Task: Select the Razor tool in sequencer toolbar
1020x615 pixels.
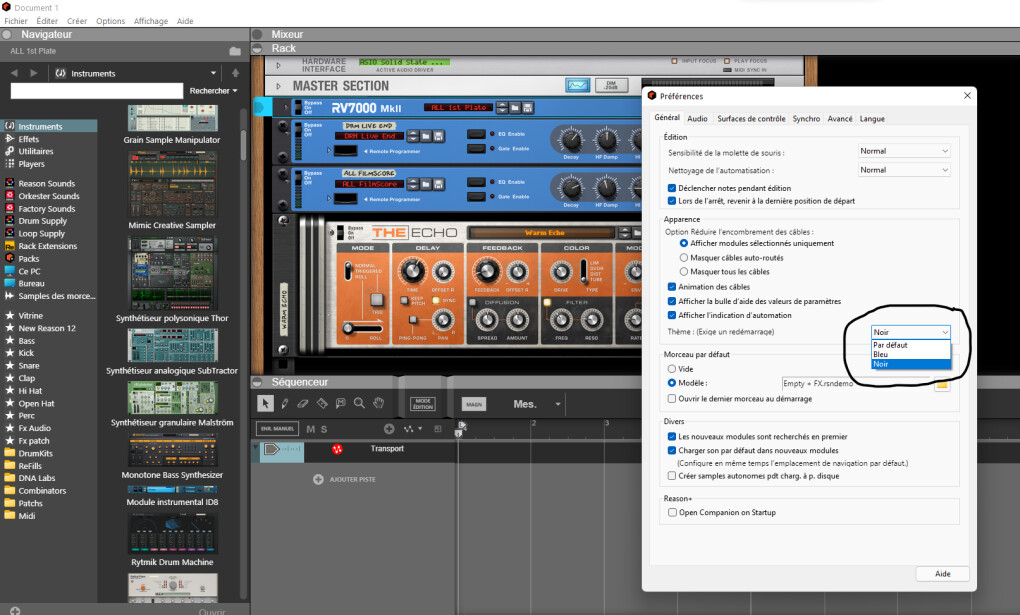Action: pyautogui.click(x=322, y=403)
